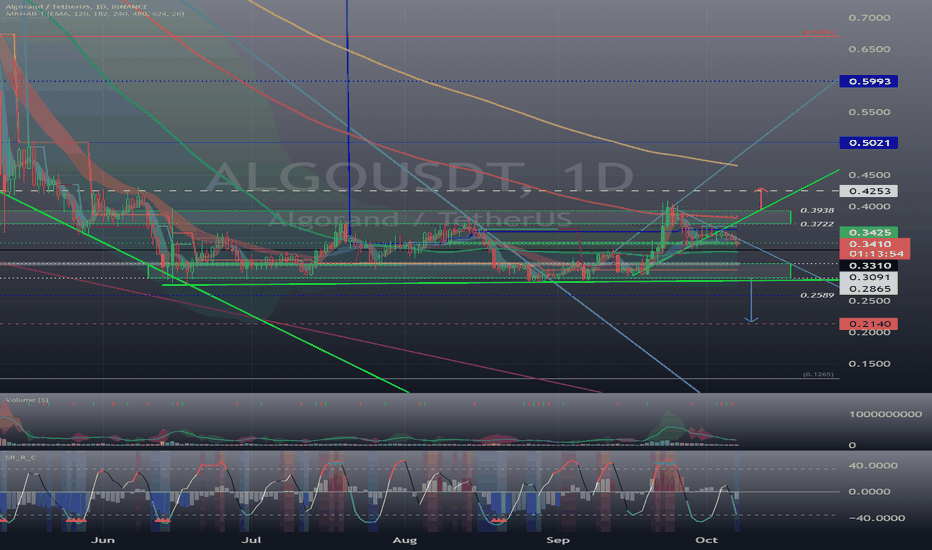This screenshot has height=550, width=932.
Task: Click the 0.5993 blue price tag
Action: 868,81
